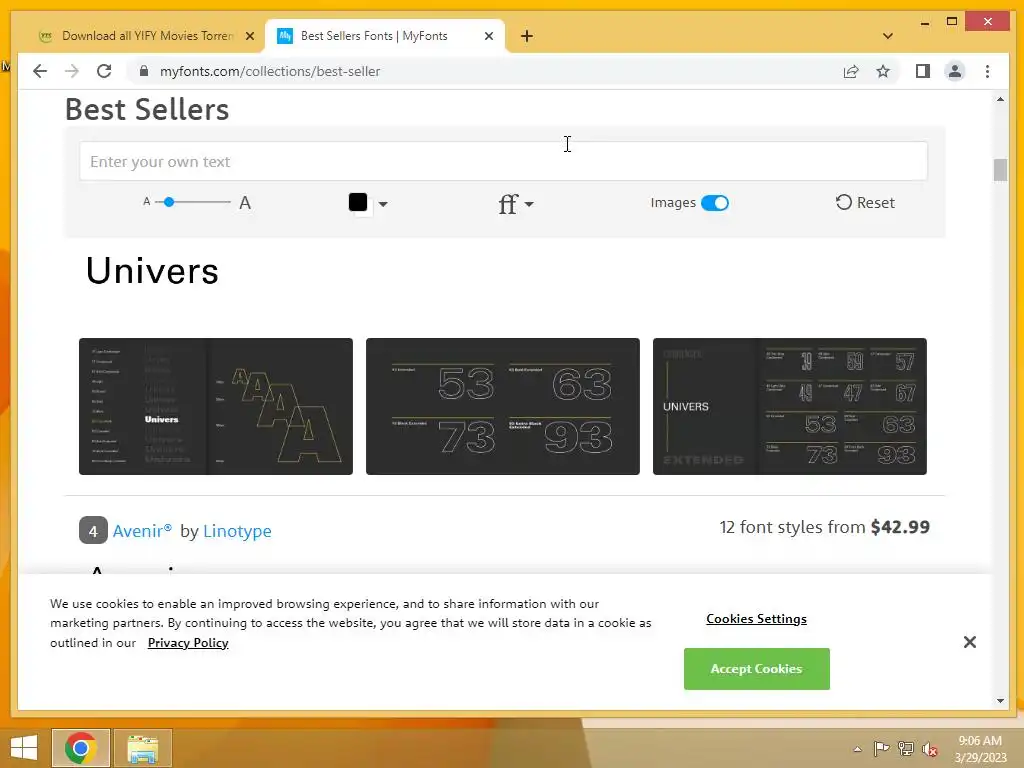The image size is (1024, 768).
Task: Open the Univers Extended preview image
Action: [x=790, y=406]
